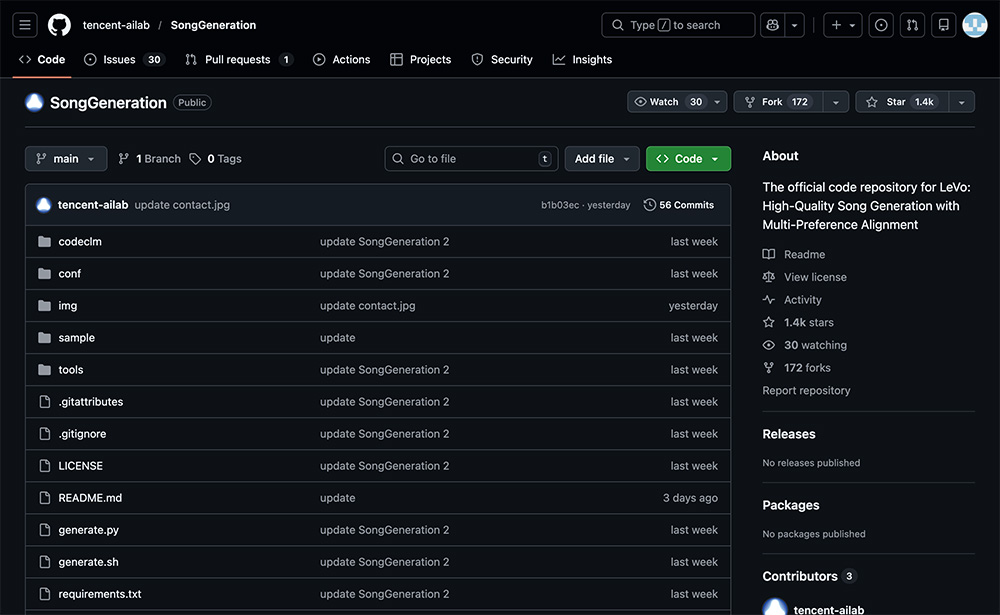The image size is (1000, 615).
Task: Click the folder icon of the codeclm row
Action: pyautogui.click(x=44, y=242)
